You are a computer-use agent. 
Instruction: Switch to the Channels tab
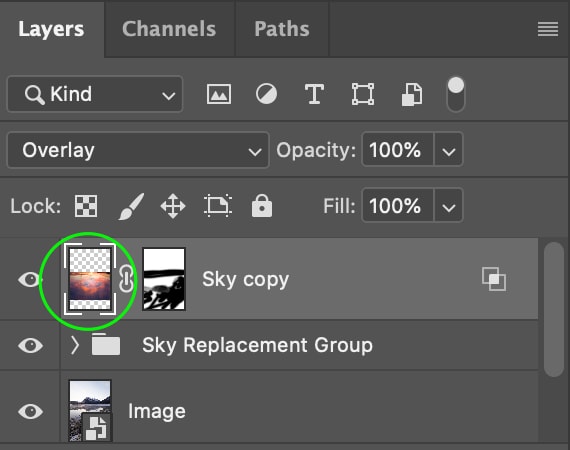click(169, 29)
